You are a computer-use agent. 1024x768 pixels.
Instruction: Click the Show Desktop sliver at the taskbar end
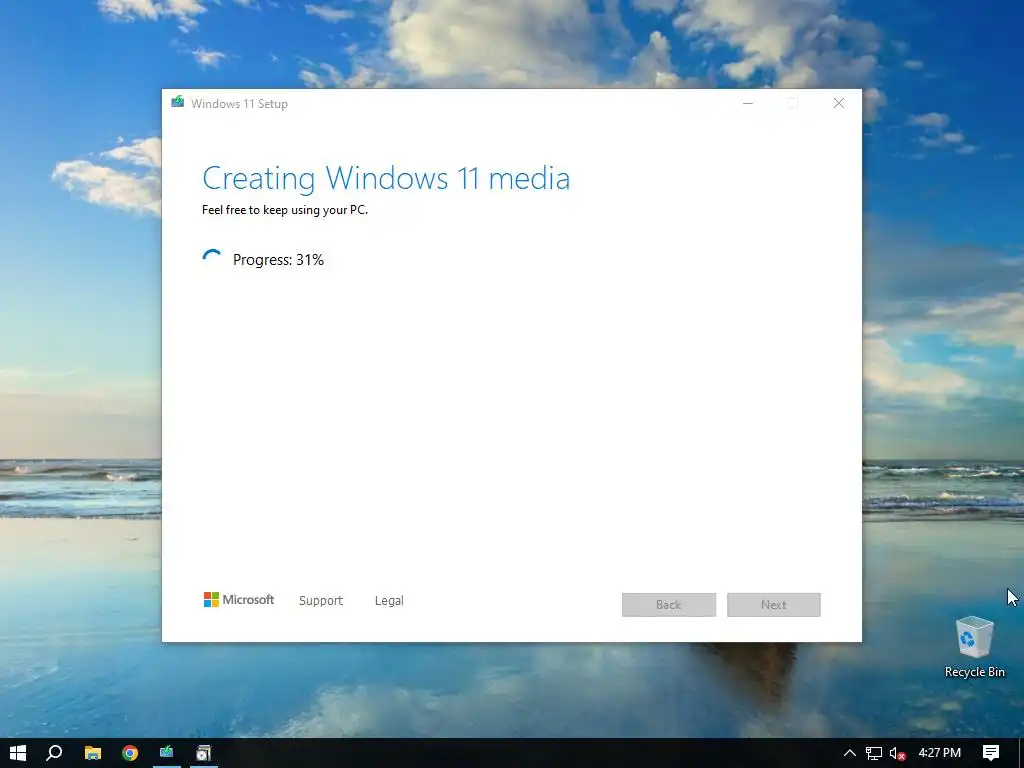point(1021,753)
